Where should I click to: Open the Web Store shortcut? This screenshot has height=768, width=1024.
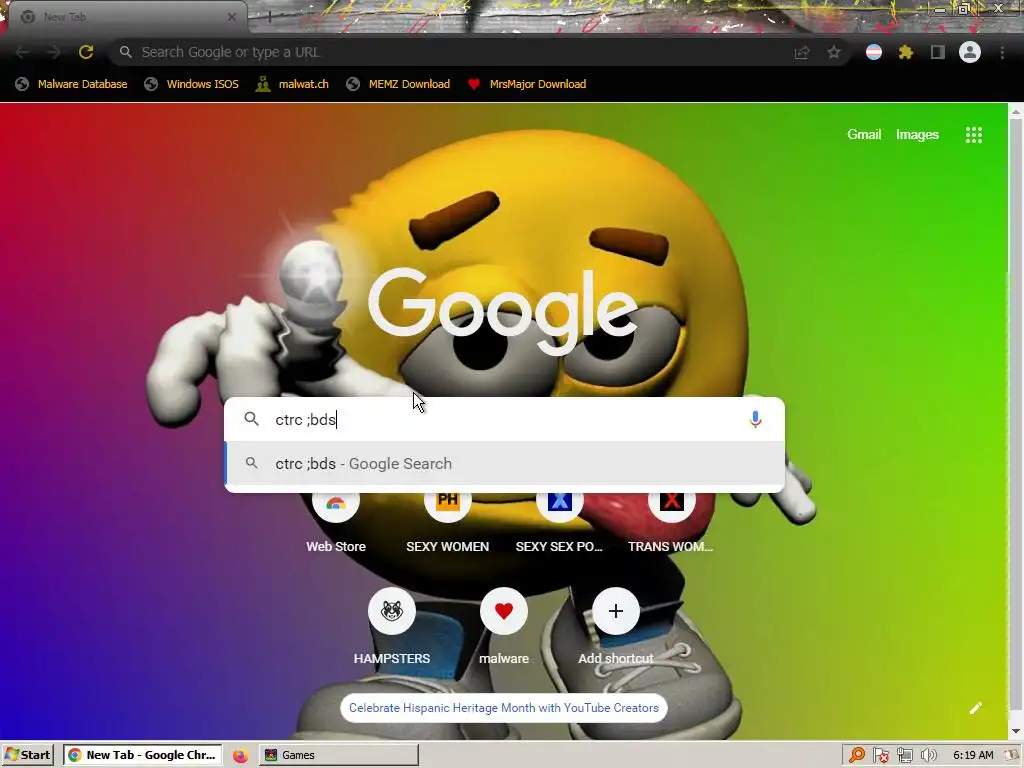pos(336,522)
